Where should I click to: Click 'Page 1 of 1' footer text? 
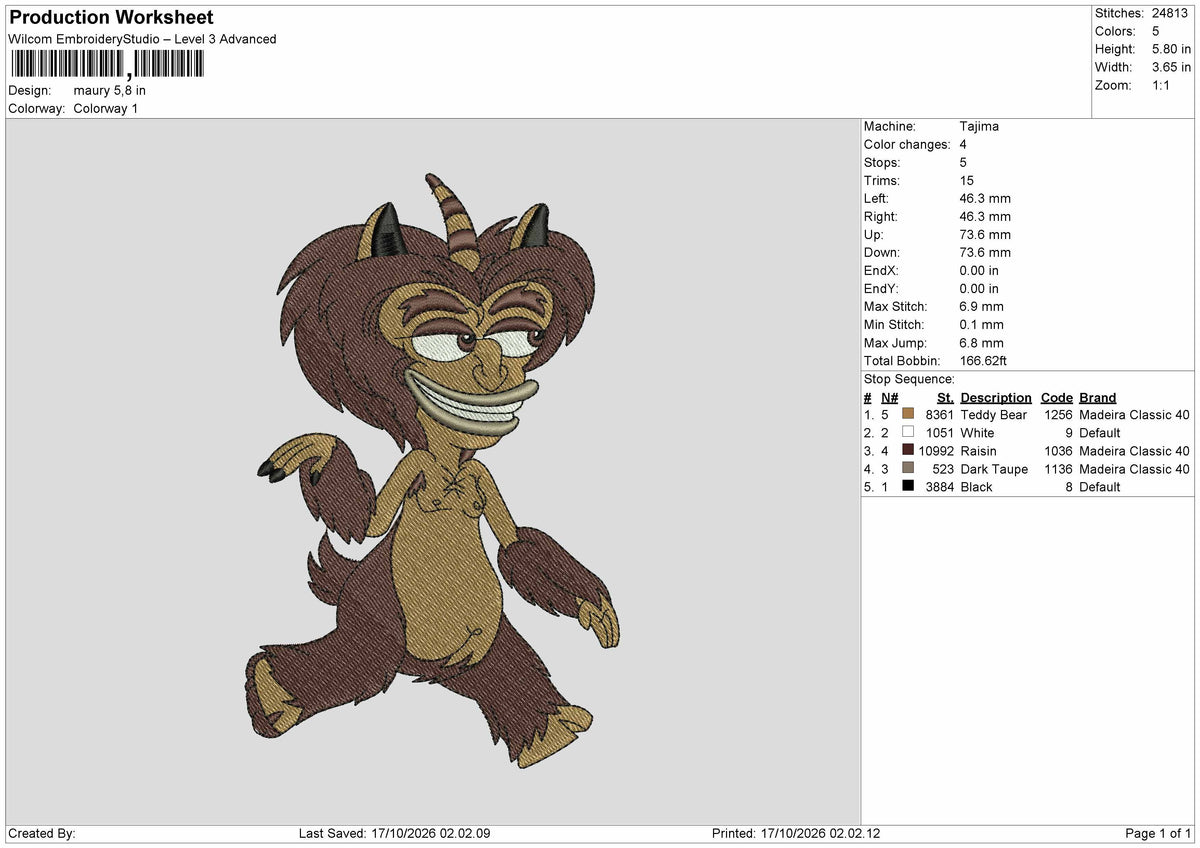tap(1158, 833)
